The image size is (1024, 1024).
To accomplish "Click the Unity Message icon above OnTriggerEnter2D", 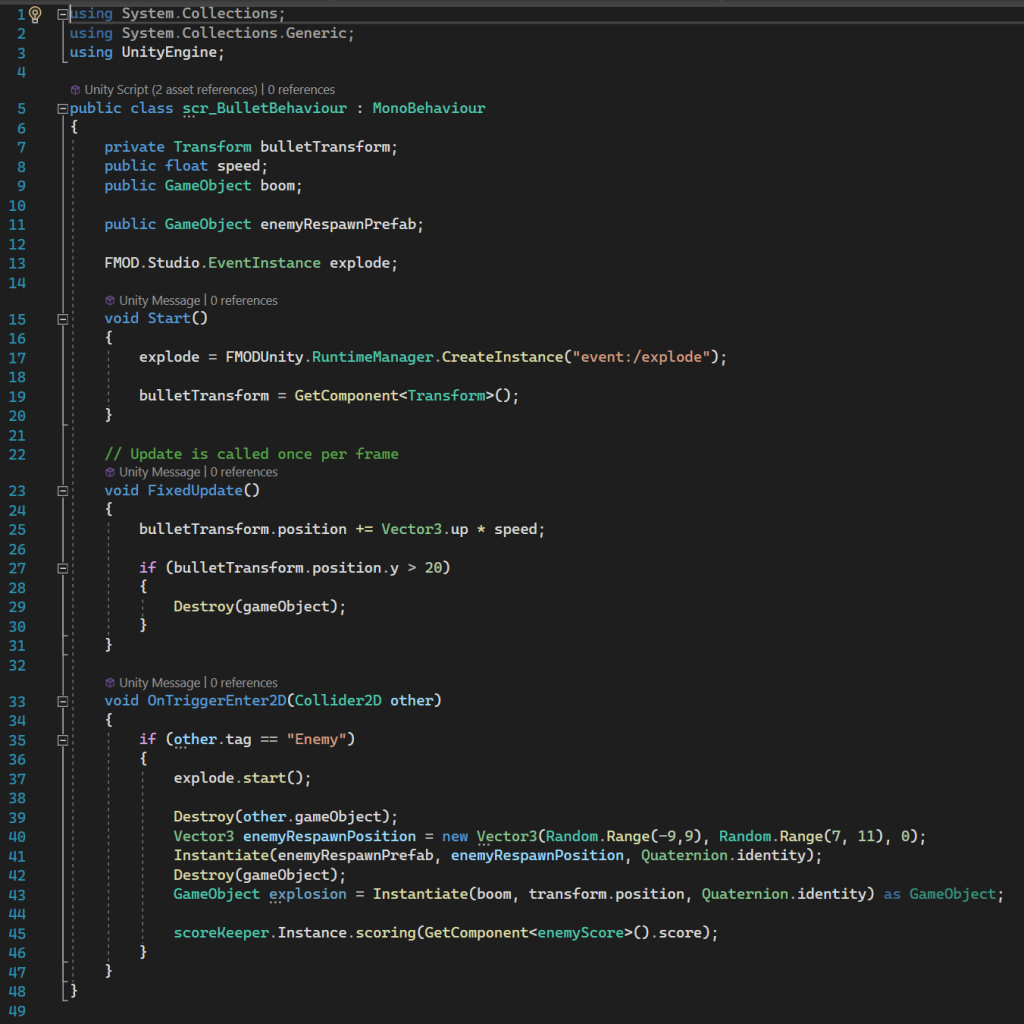I will pyautogui.click(x=110, y=683).
